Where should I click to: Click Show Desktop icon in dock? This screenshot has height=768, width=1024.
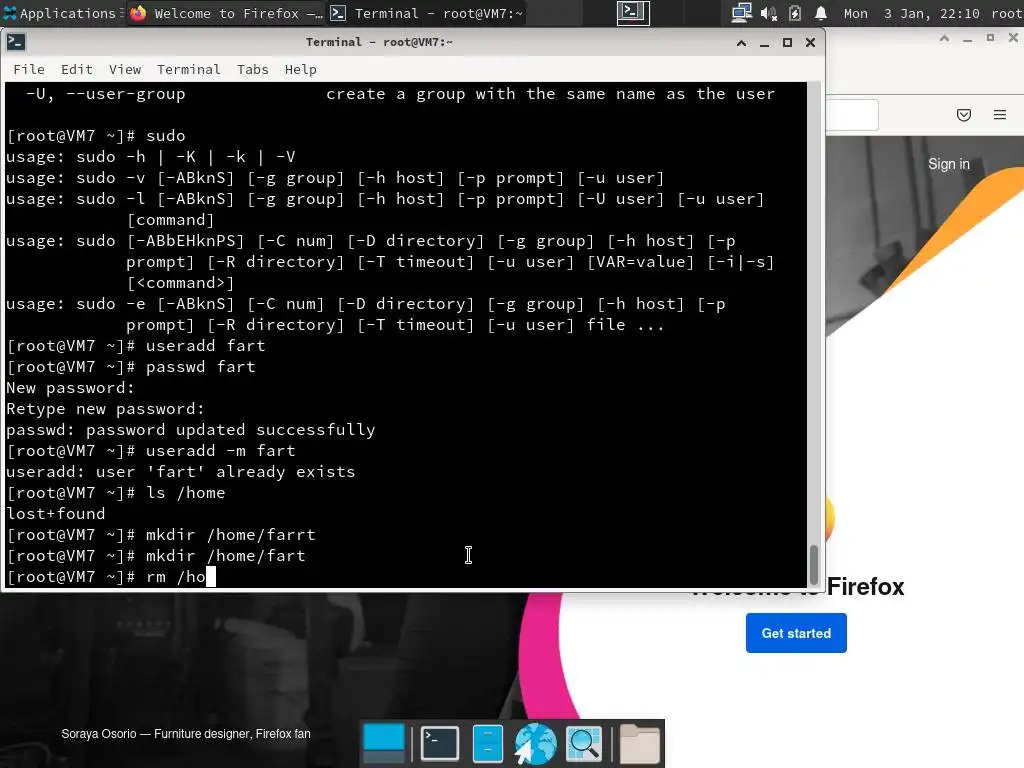384,743
